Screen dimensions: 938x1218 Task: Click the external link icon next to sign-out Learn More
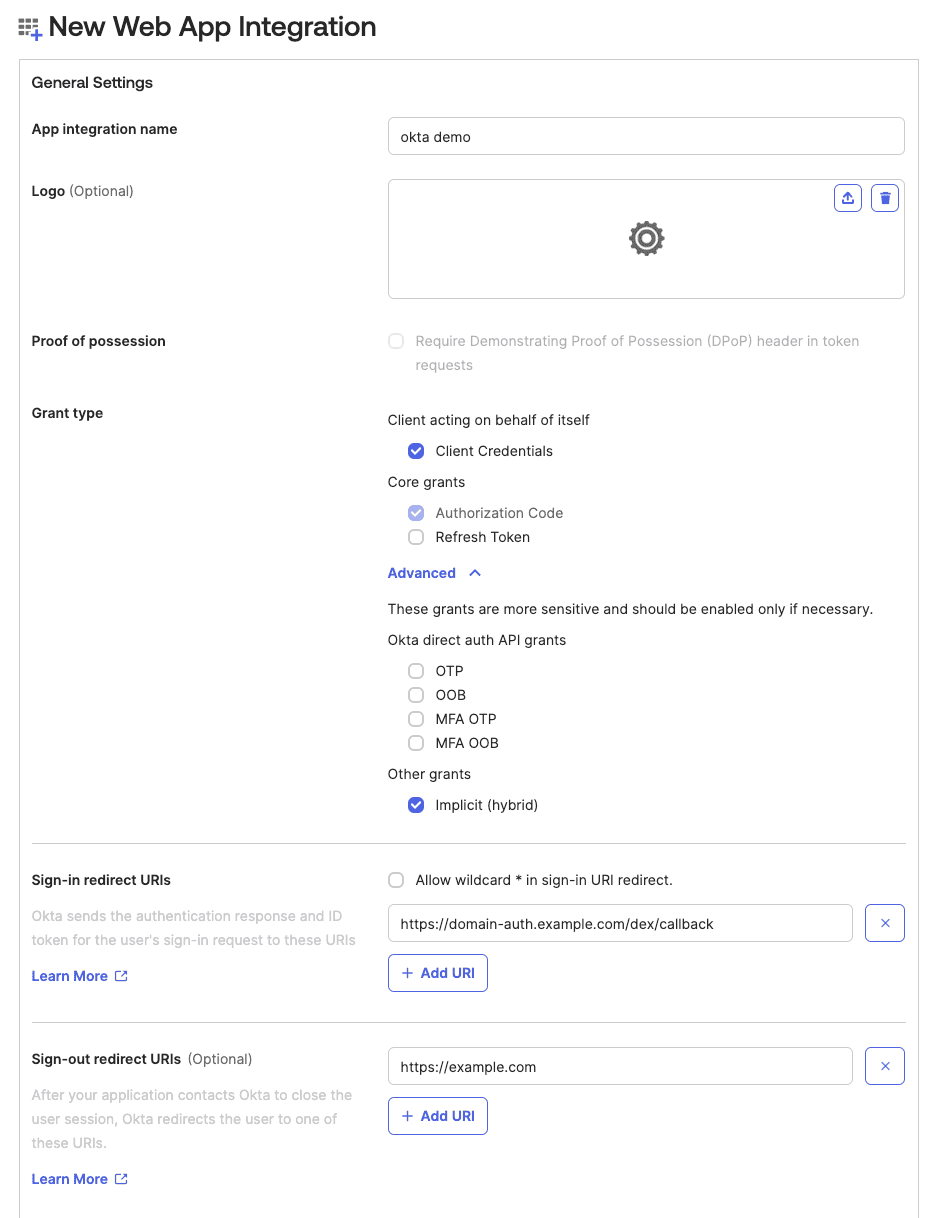(x=120, y=1178)
